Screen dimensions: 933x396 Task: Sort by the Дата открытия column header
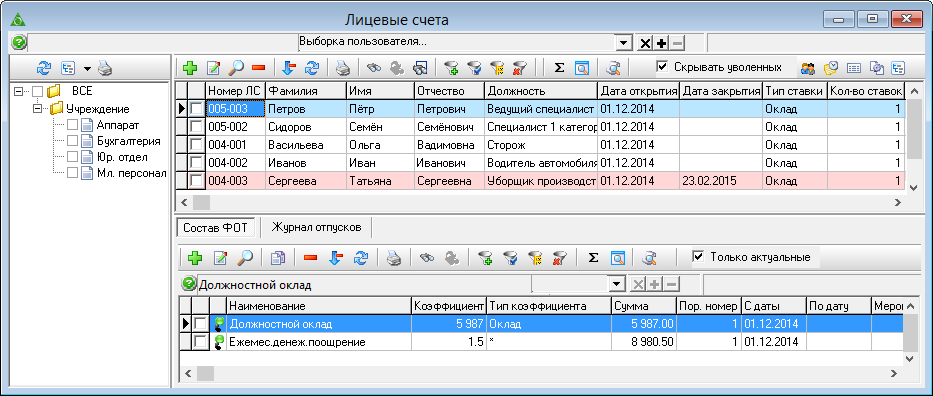click(x=638, y=91)
